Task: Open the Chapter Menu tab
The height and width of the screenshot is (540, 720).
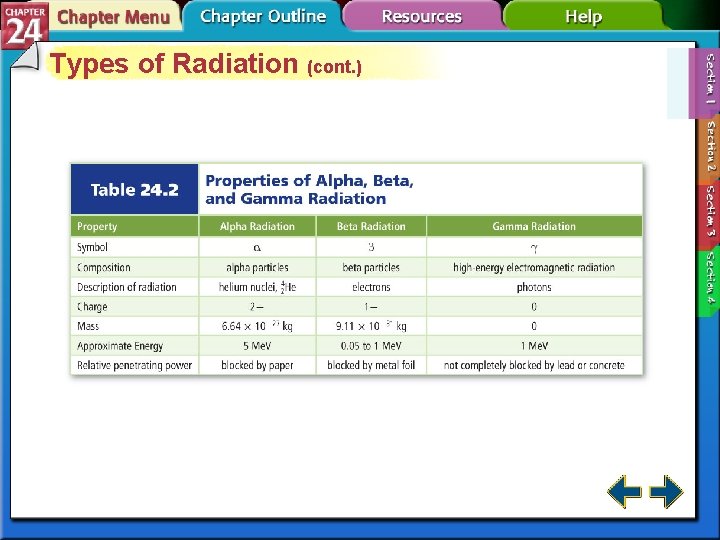Action: click(113, 17)
